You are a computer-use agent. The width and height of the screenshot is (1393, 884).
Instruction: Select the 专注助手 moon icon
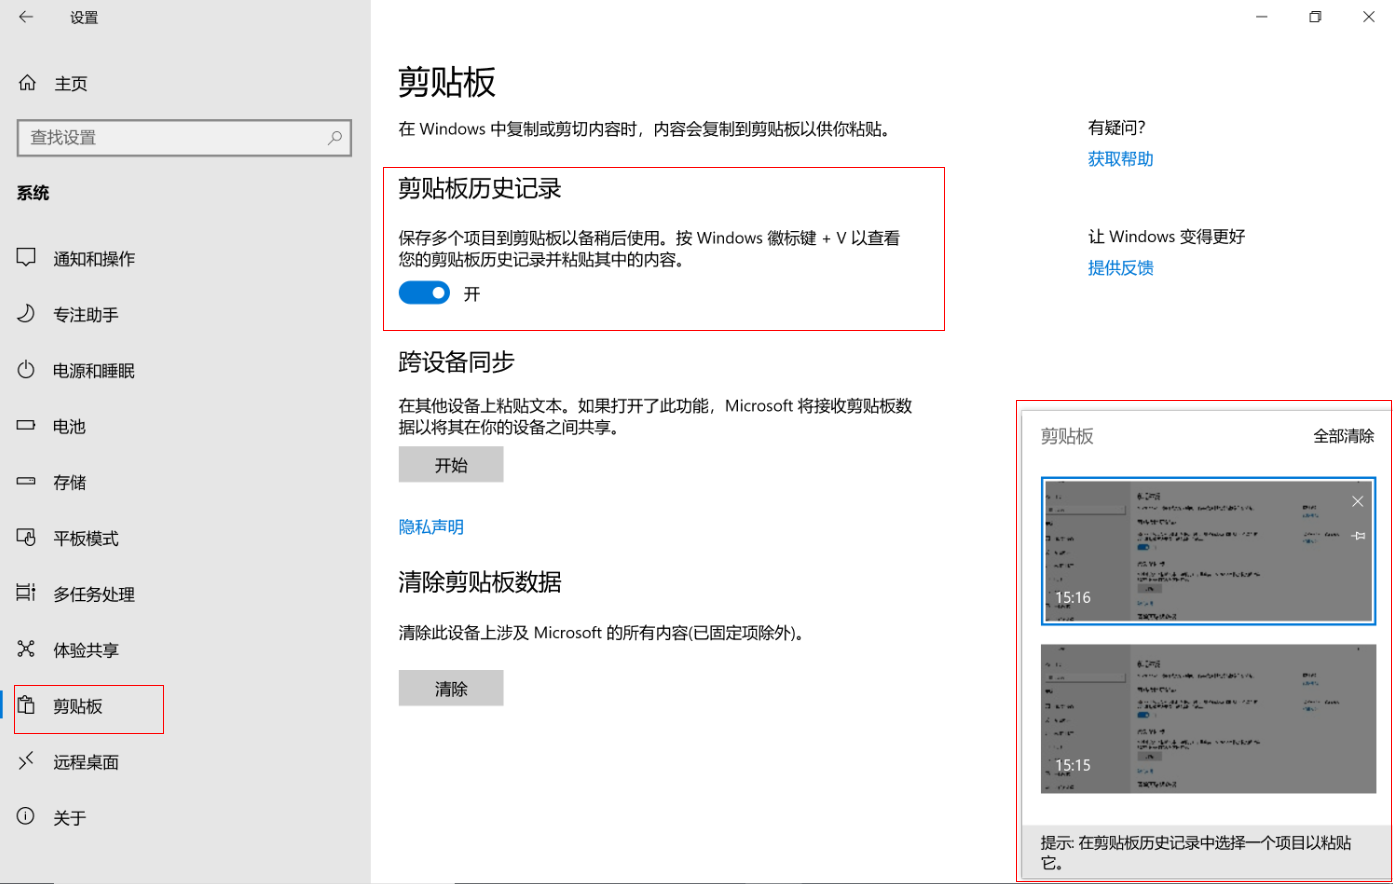coord(27,314)
